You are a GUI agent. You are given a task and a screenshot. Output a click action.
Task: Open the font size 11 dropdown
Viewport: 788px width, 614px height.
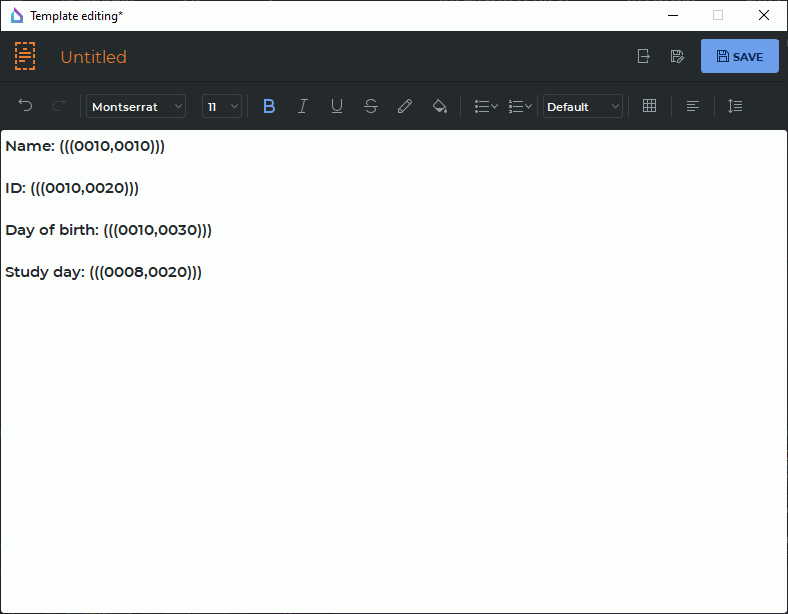coord(222,106)
